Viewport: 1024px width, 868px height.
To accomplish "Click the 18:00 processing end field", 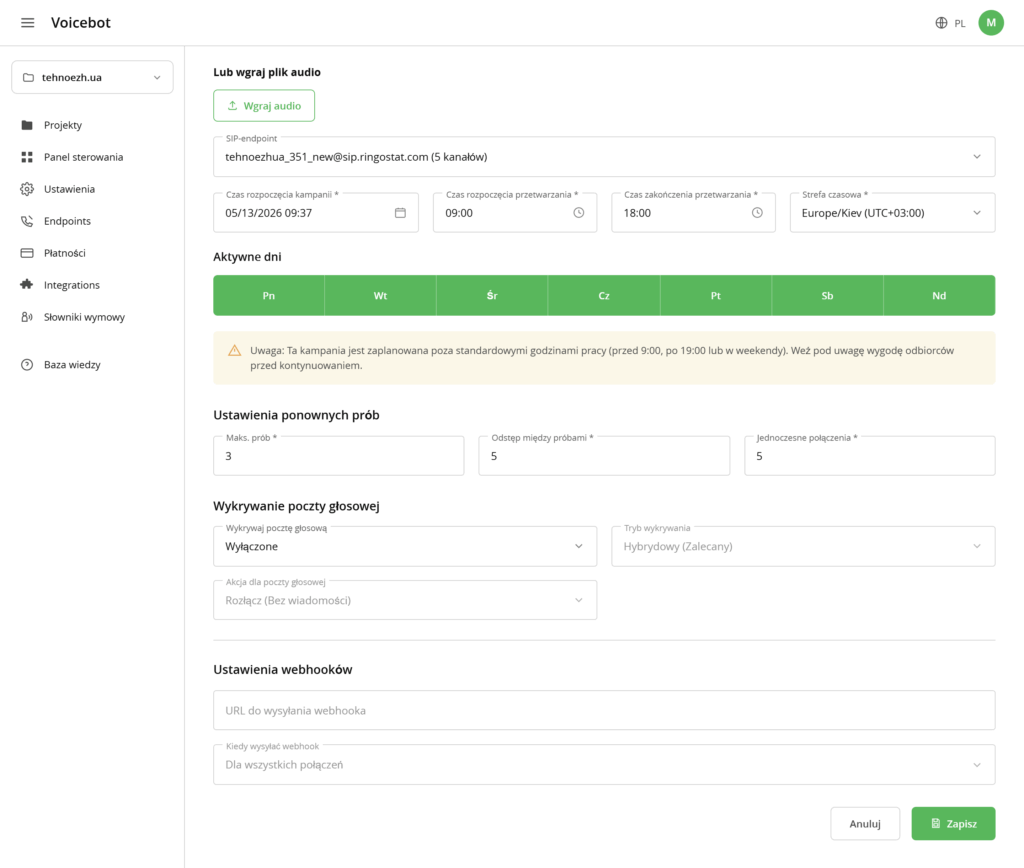I will tap(693, 213).
